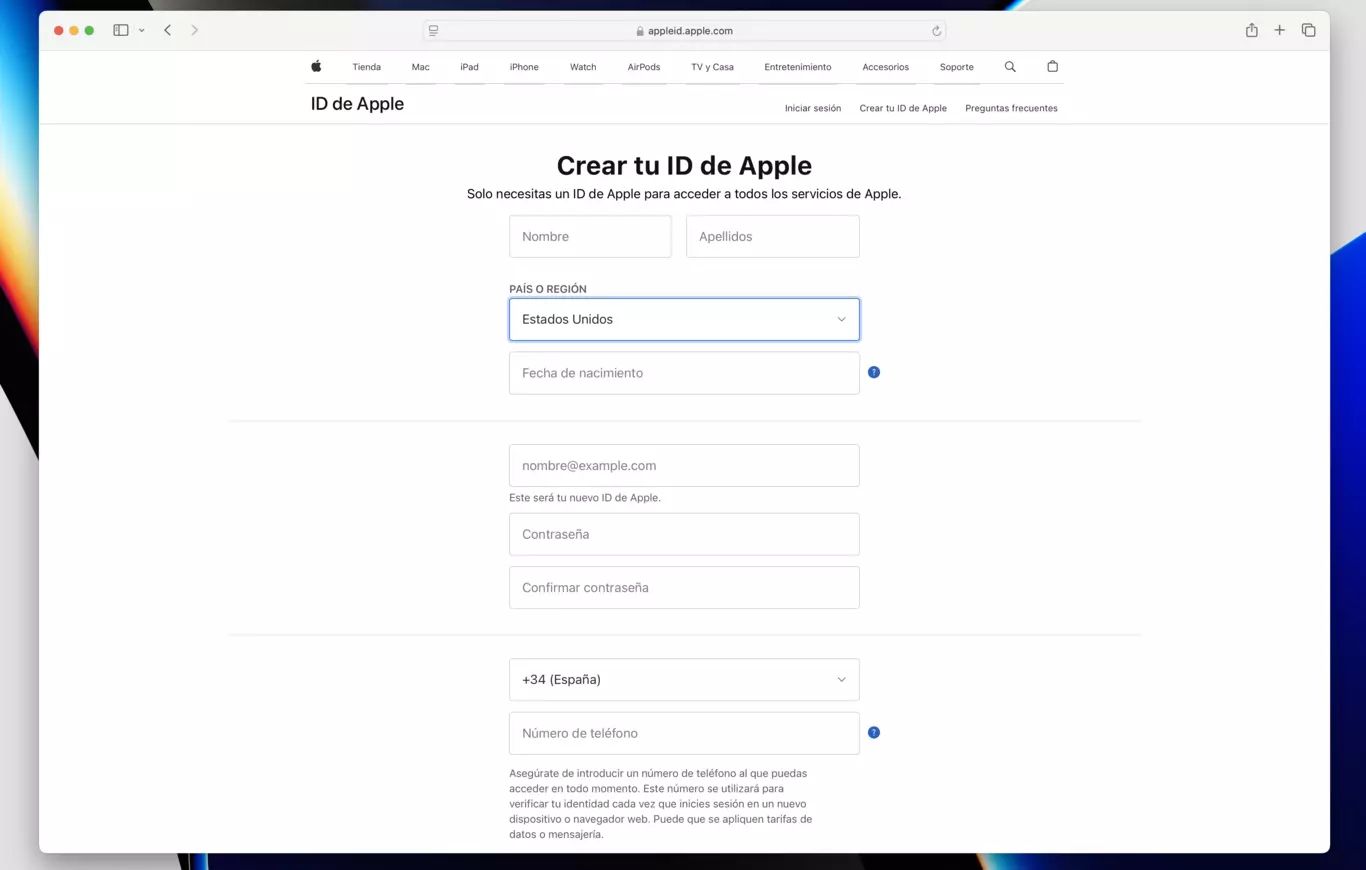1366x870 pixels.
Task: Open the Mac menu item
Action: point(420,67)
